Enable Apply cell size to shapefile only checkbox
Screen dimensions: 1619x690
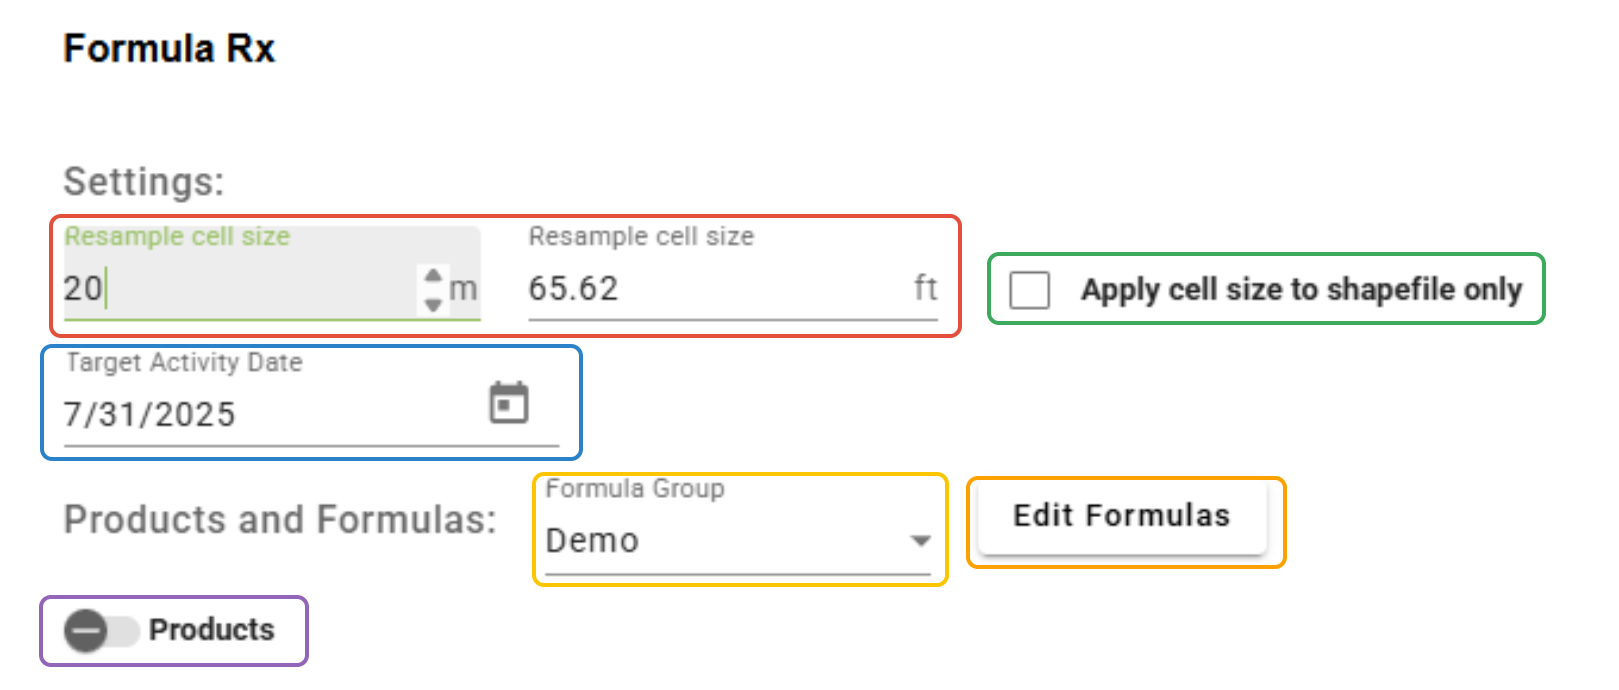(1030, 290)
